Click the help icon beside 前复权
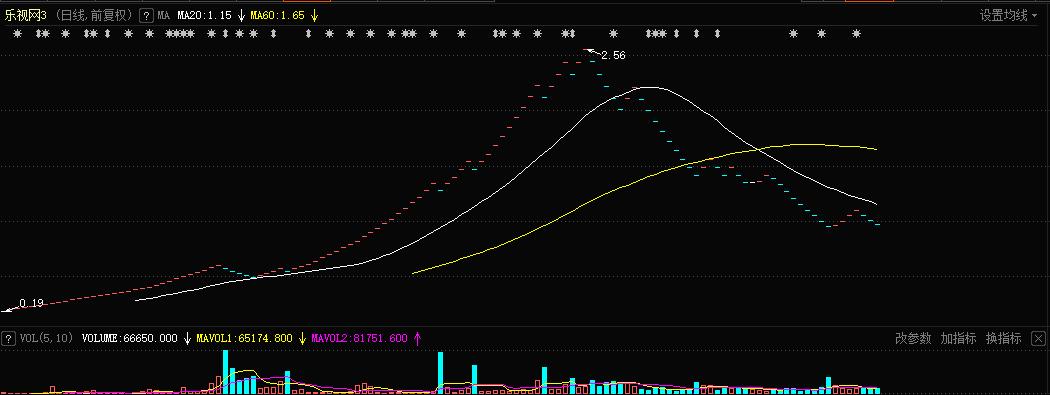1050x395 pixels. (147, 15)
